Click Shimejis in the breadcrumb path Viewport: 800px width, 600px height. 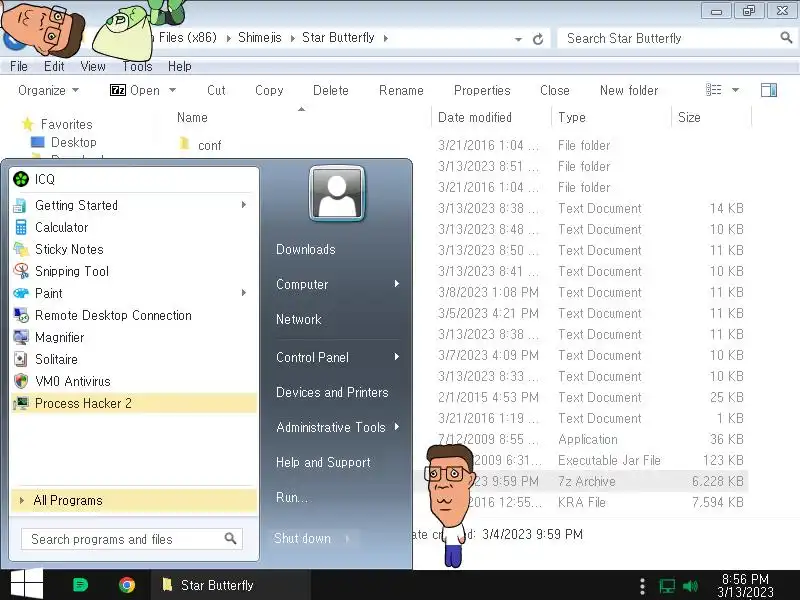pyautogui.click(x=260, y=38)
